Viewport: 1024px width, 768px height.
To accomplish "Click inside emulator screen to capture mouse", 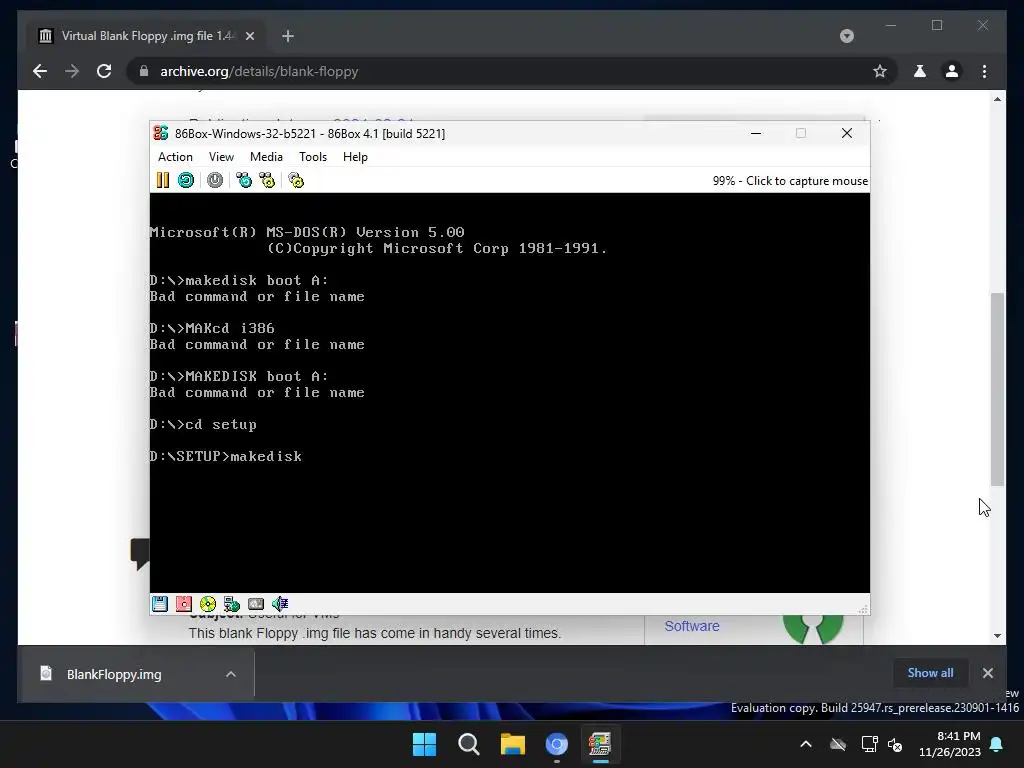I will click(509, 392).
